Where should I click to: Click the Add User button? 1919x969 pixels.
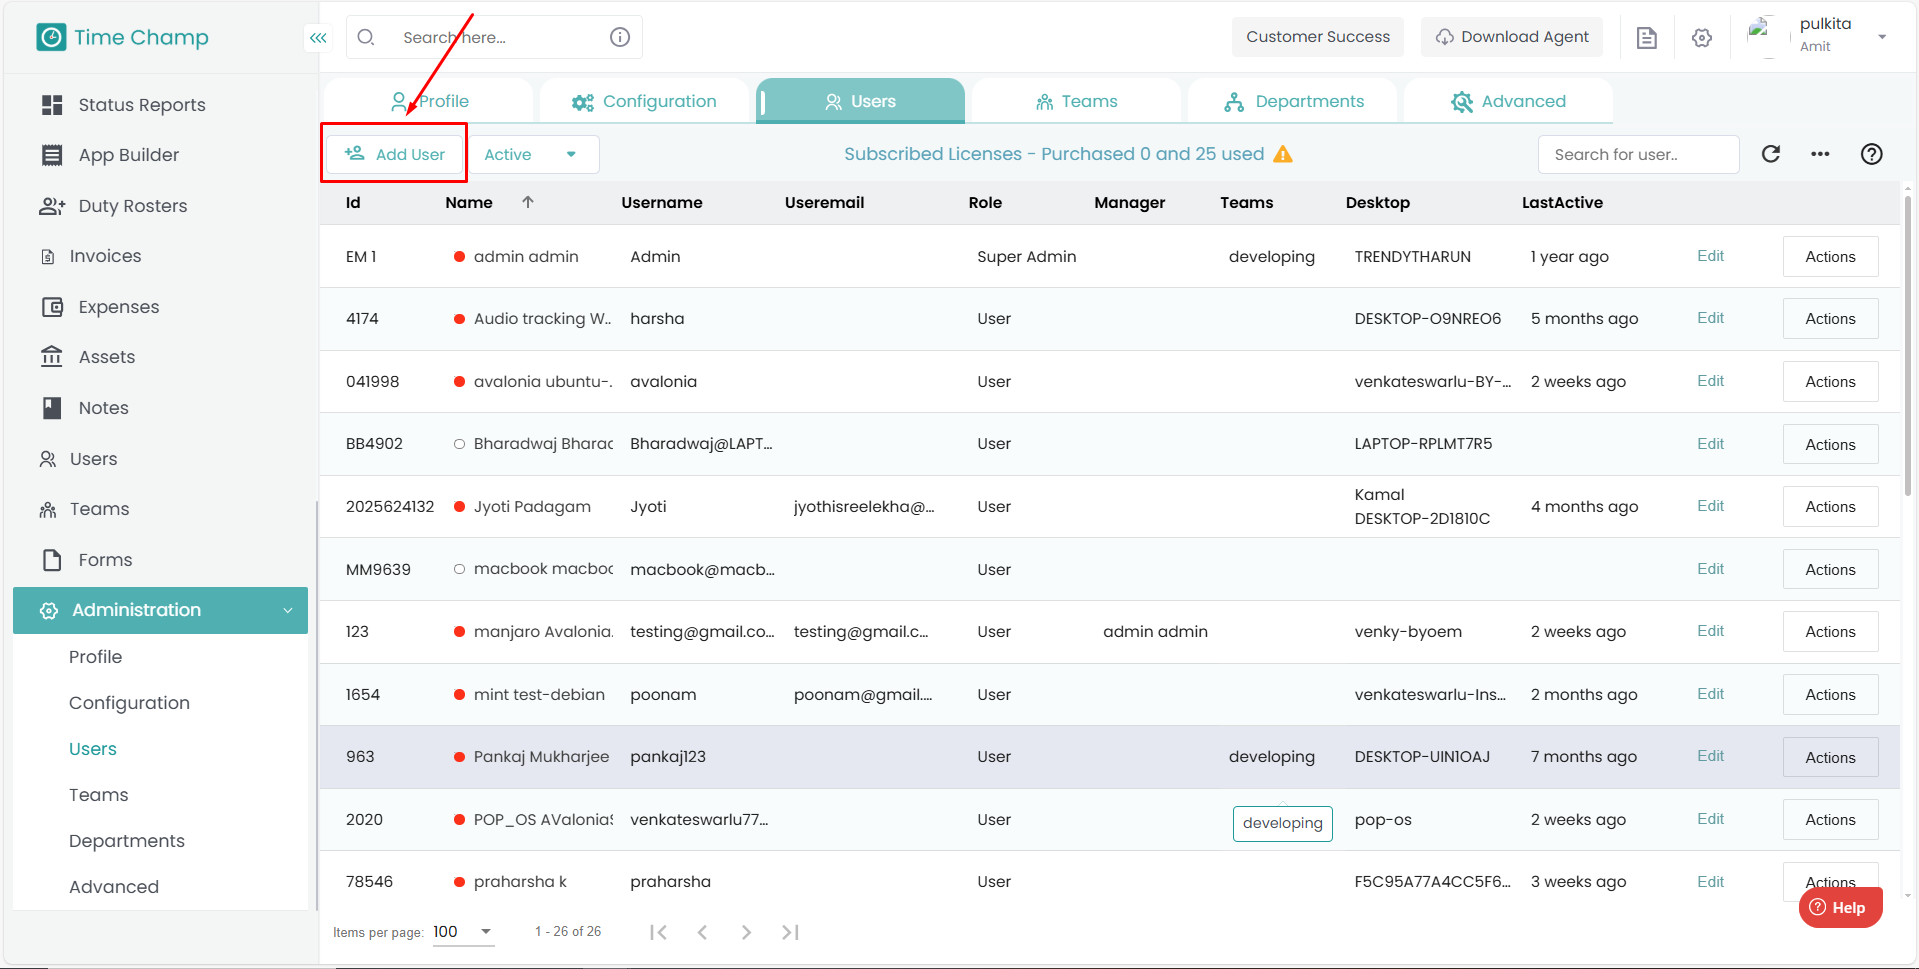395,154
